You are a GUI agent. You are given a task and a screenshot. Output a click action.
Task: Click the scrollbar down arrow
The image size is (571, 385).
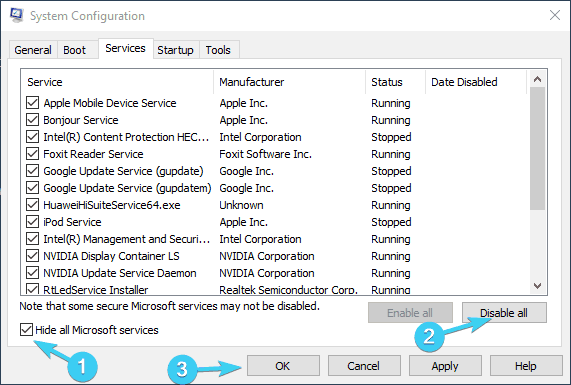point(537,286)
